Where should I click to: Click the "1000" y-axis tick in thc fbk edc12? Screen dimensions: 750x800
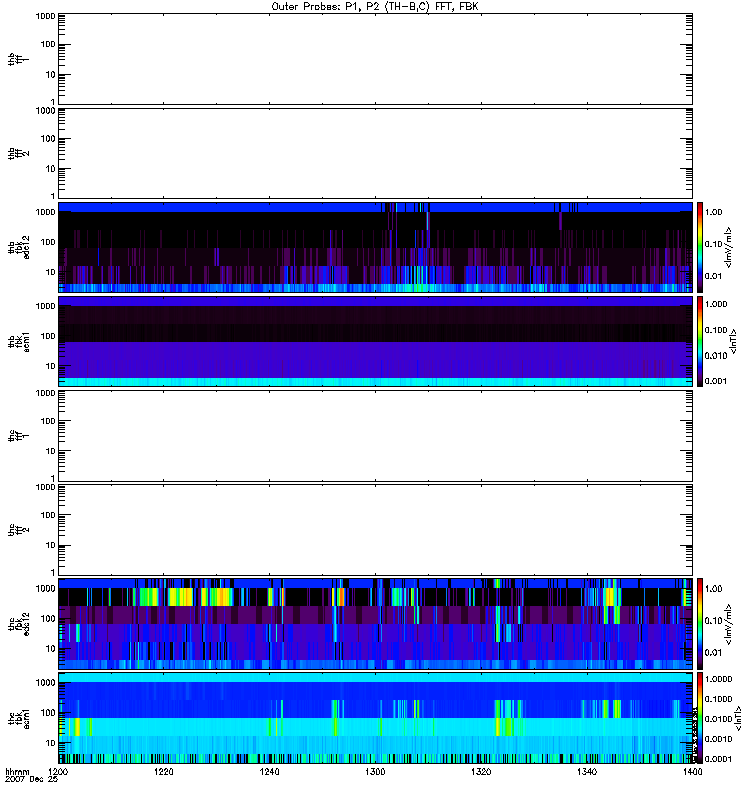pyautogui.click(x=45, y=588)
